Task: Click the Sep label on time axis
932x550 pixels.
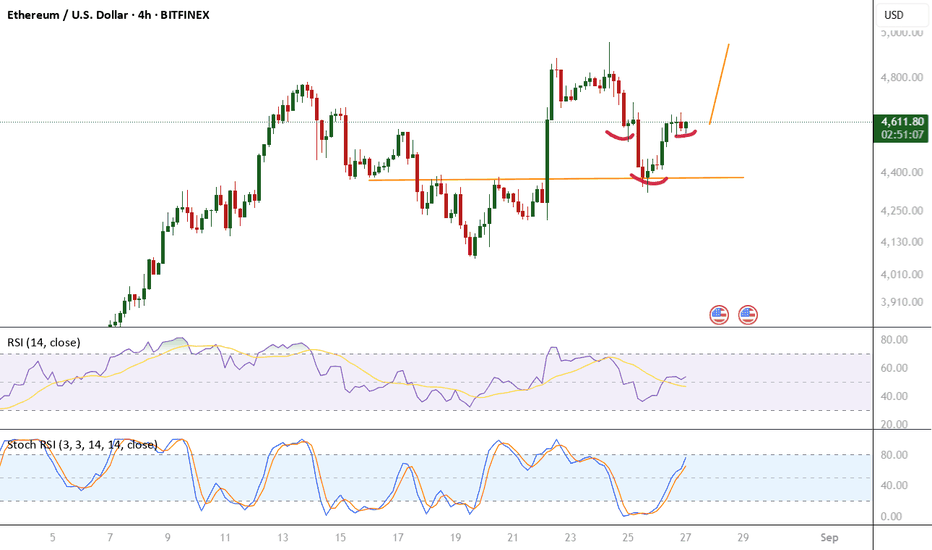Action: (x=829, y=538)
